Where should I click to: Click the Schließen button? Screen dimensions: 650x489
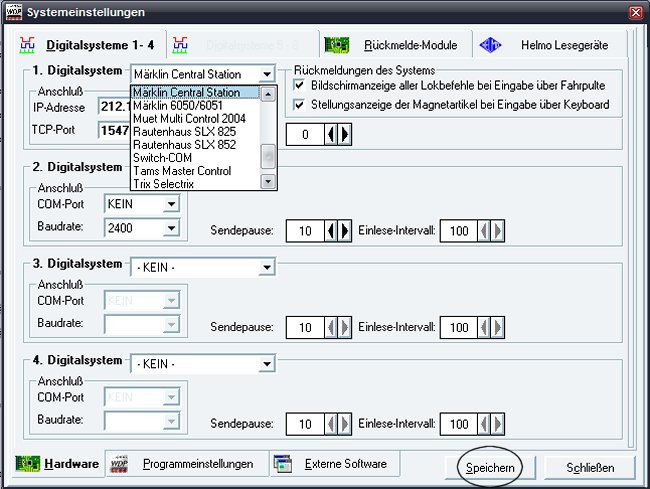pos(590,467)
